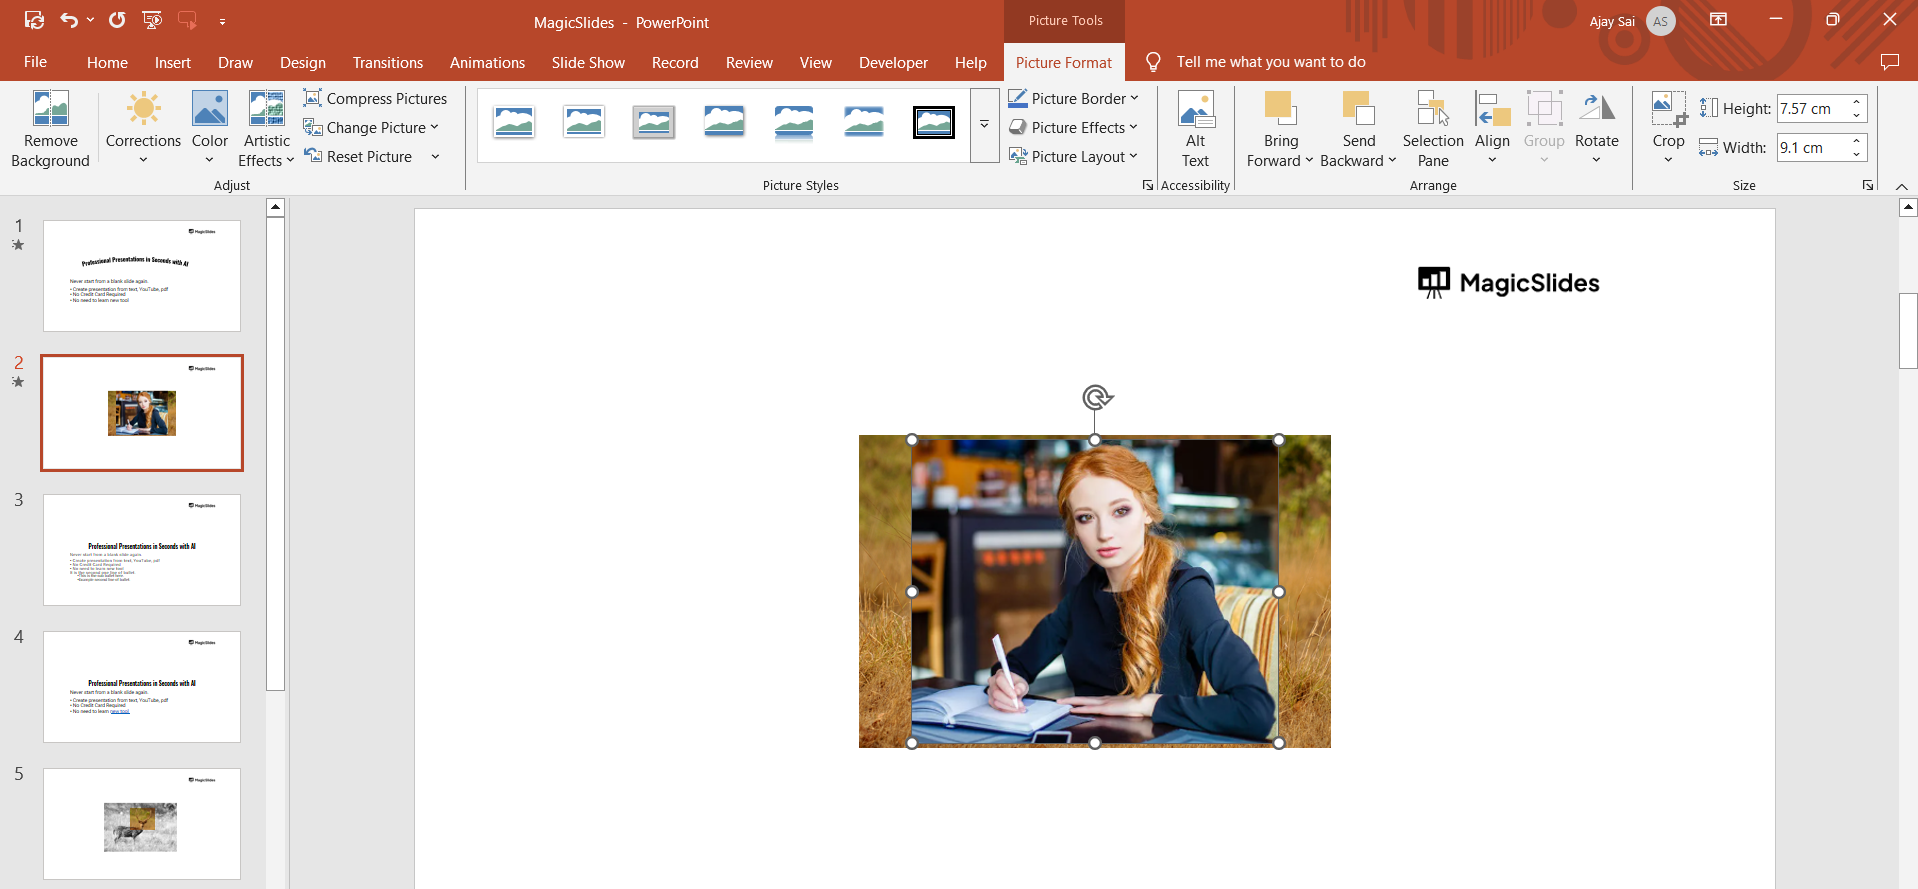Apply the fourth picture style in gallery
Screen dimensions: 1918x889
coord(724,123)
